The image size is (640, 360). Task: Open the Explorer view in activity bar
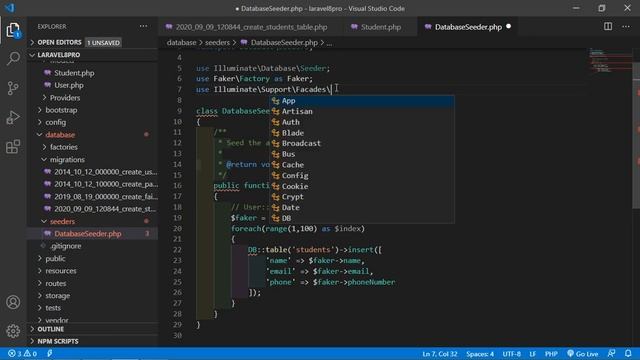pyautogui.click(x=13, y=30)
